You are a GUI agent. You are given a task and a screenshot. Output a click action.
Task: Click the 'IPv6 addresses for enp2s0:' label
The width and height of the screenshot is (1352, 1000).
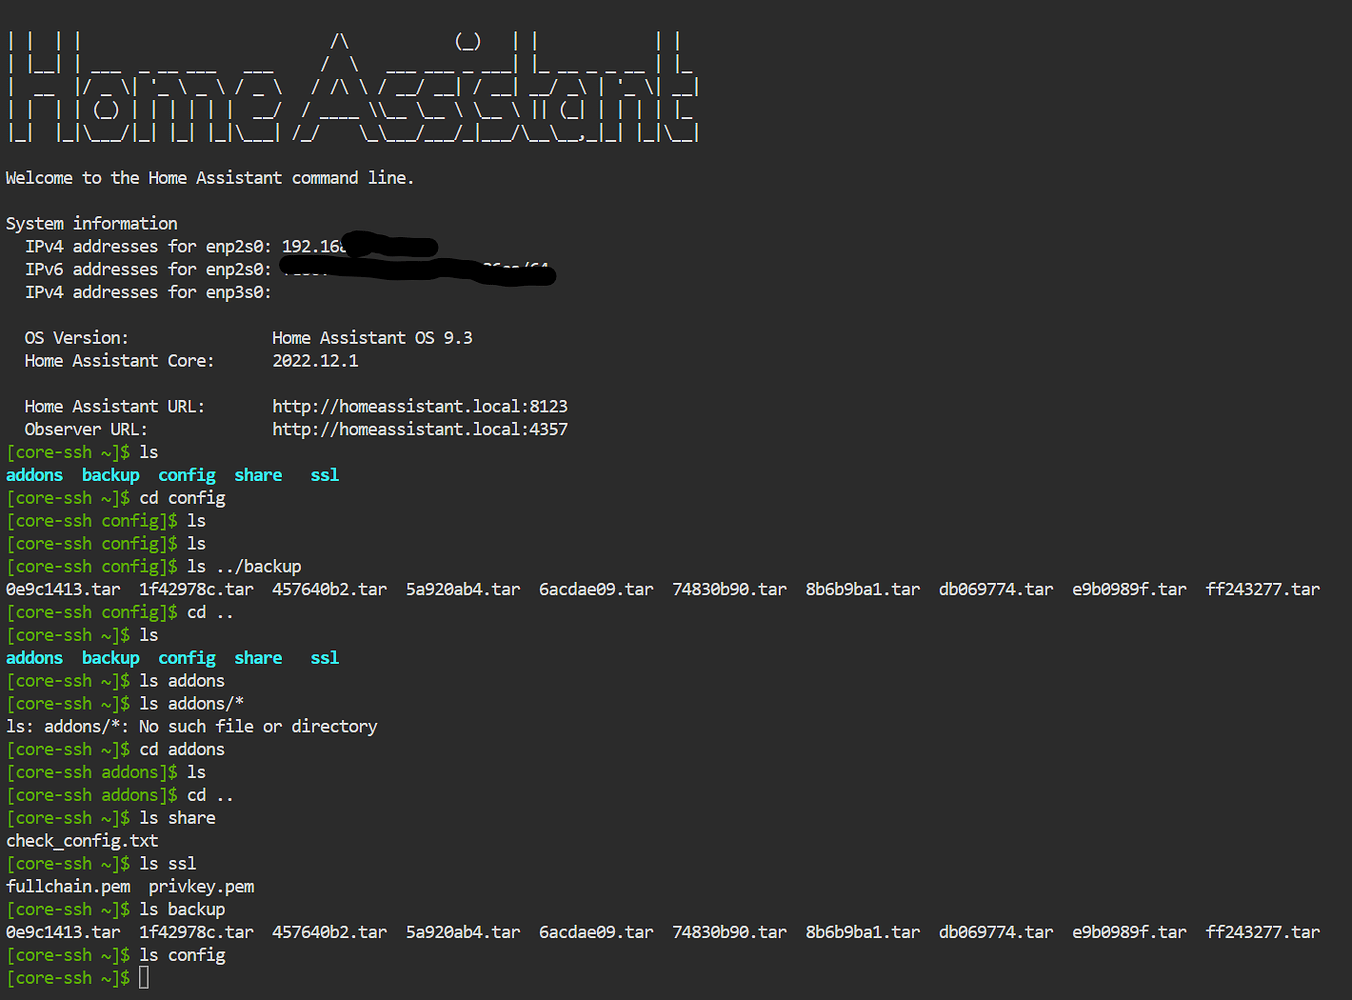148,270
